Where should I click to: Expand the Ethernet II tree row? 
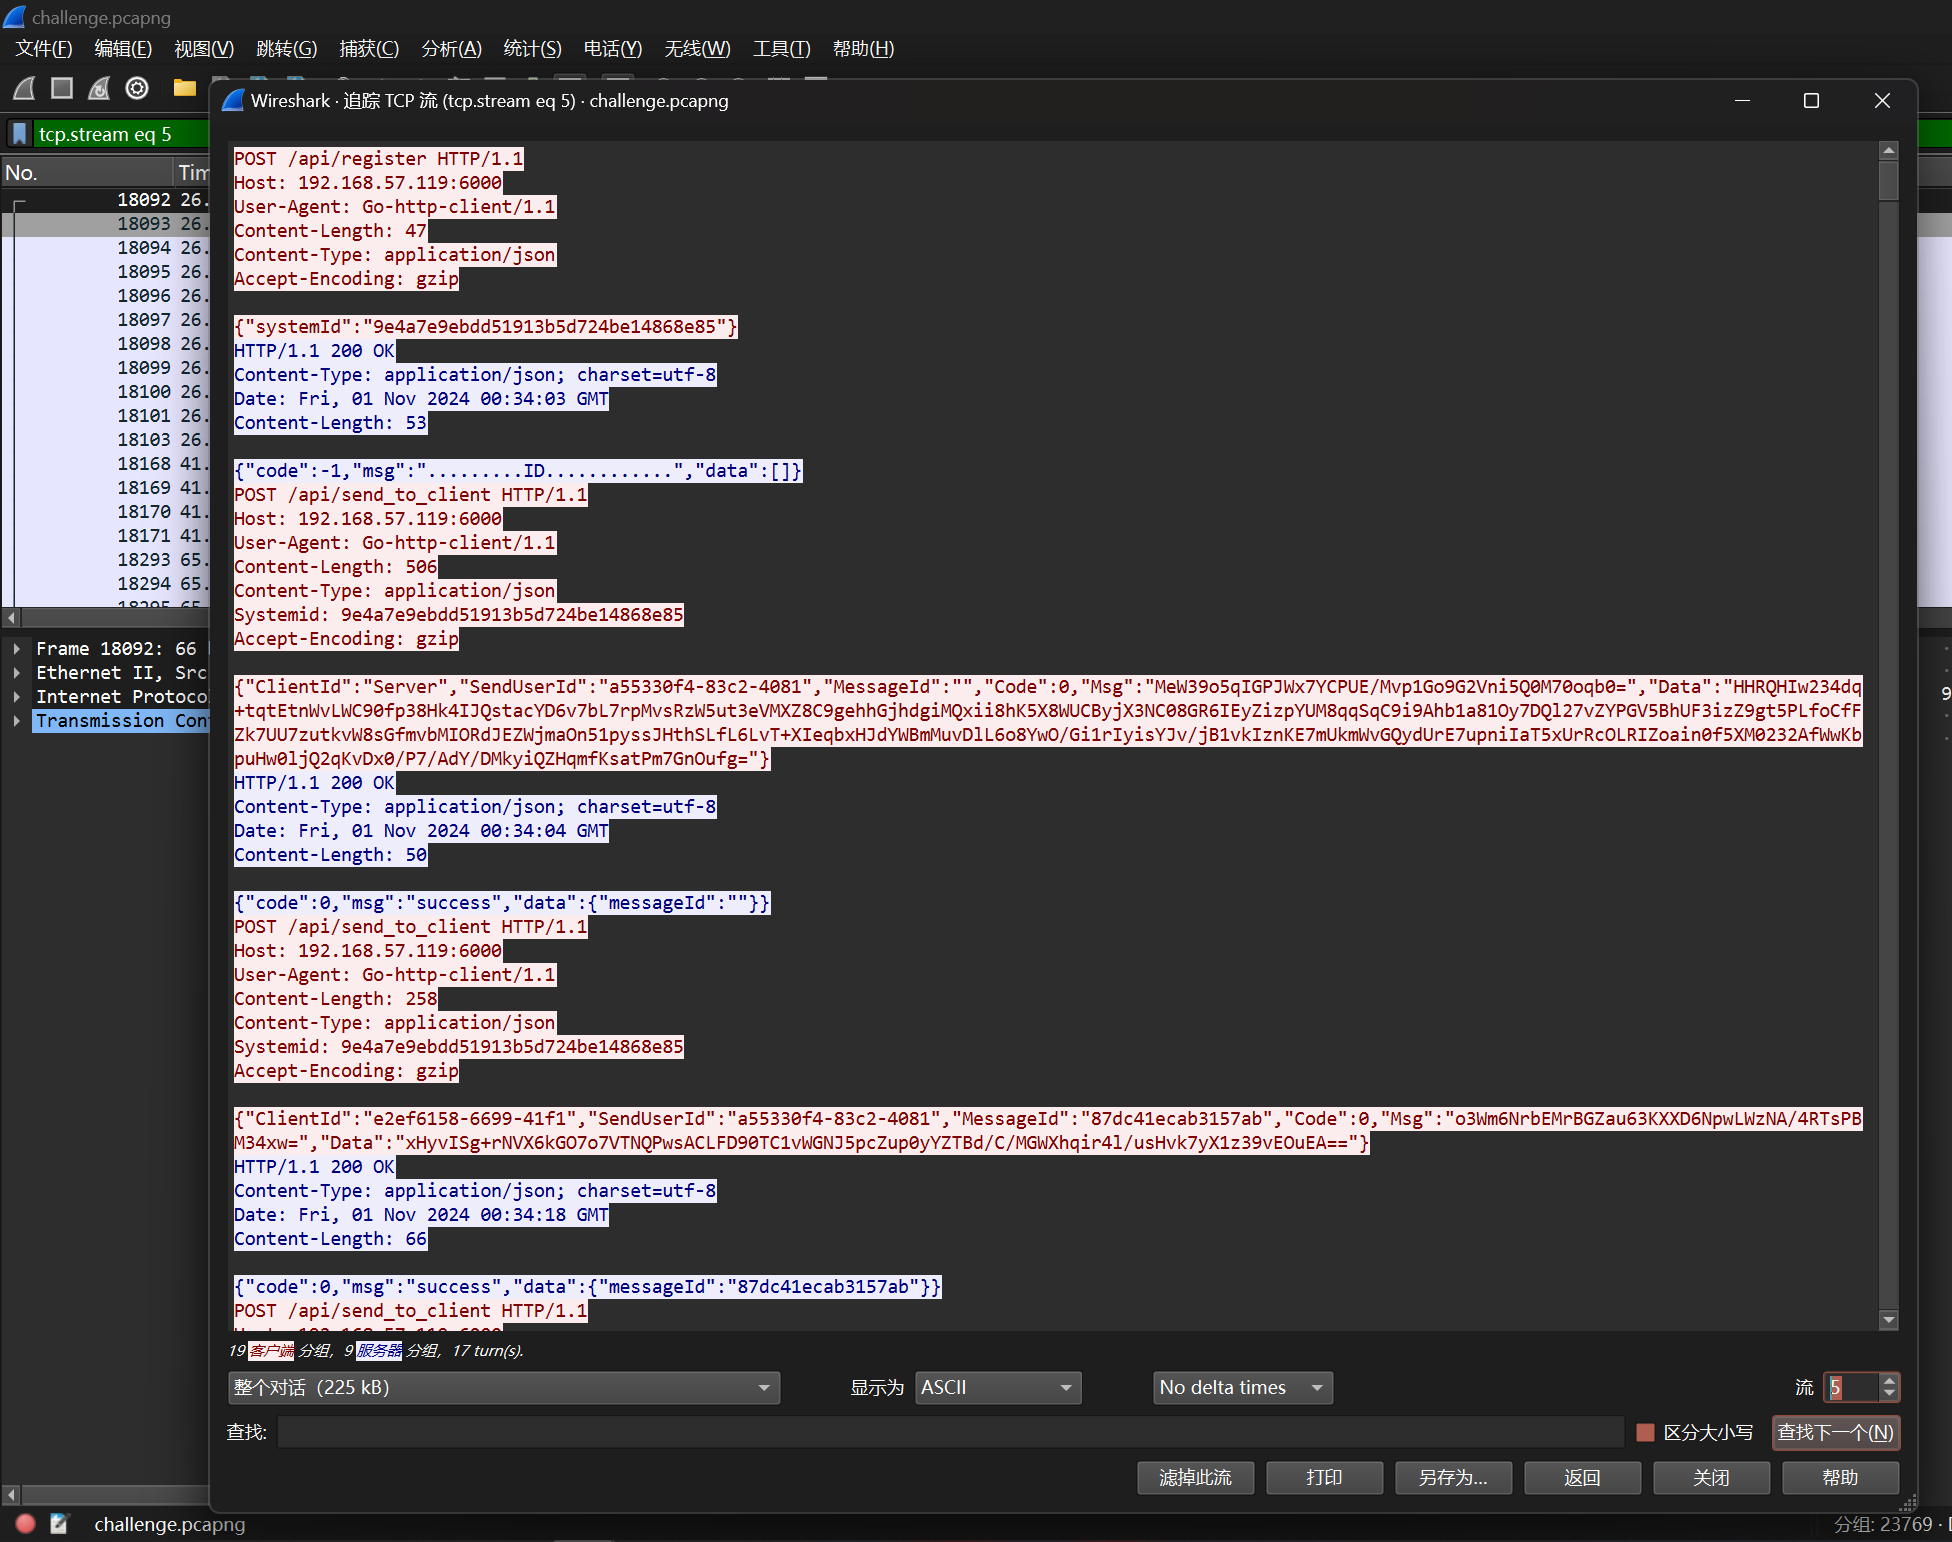(17, 673)
